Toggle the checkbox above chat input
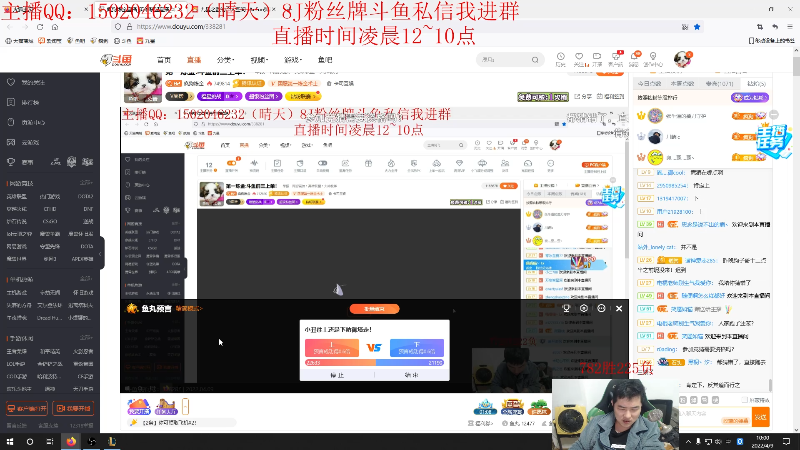Image resolution: width=800 pixels, height=450 pixels. (744, 400)
